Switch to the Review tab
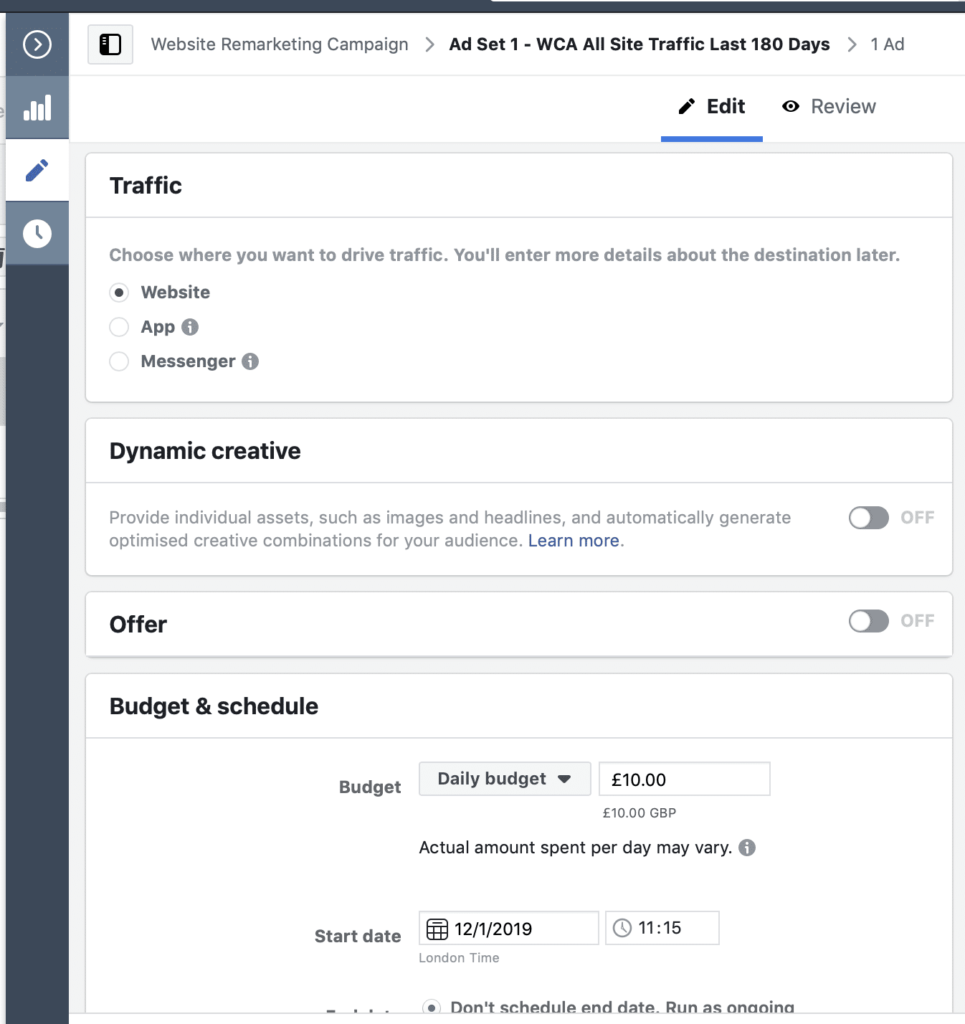The image size is (965, 1024). (x=829, y=106)
